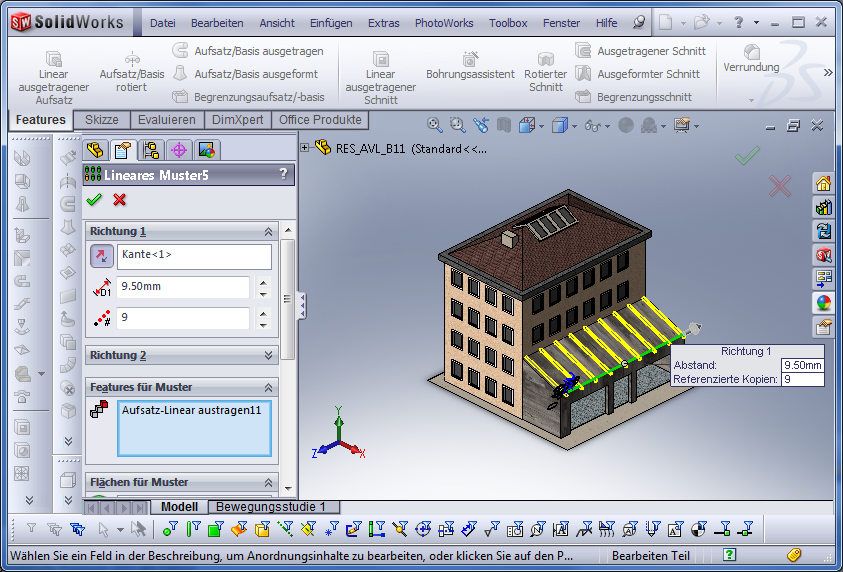The height and width of the screenshot is (572, 843).
Task: Open the ConfigurationManager tab icon
Action: click(x=151, y=151)
